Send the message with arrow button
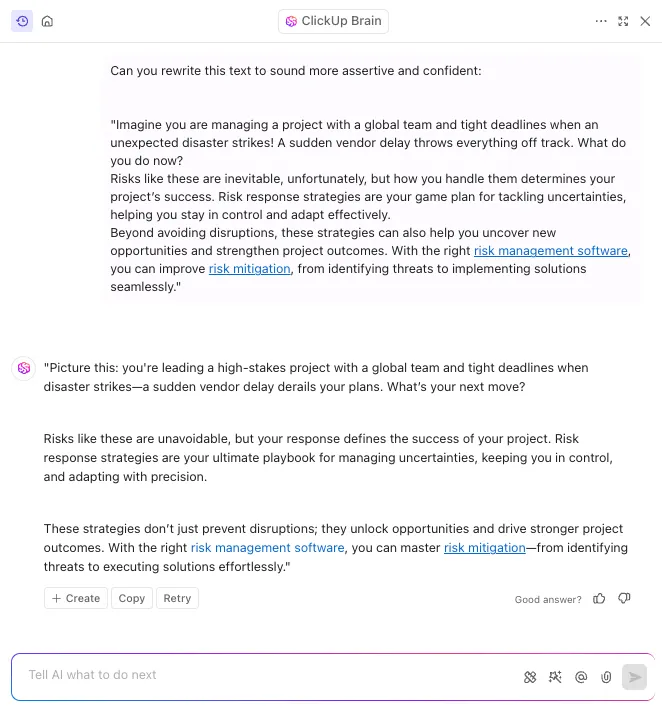The height and width of the screenshot is (710, 662). point(634,677)
